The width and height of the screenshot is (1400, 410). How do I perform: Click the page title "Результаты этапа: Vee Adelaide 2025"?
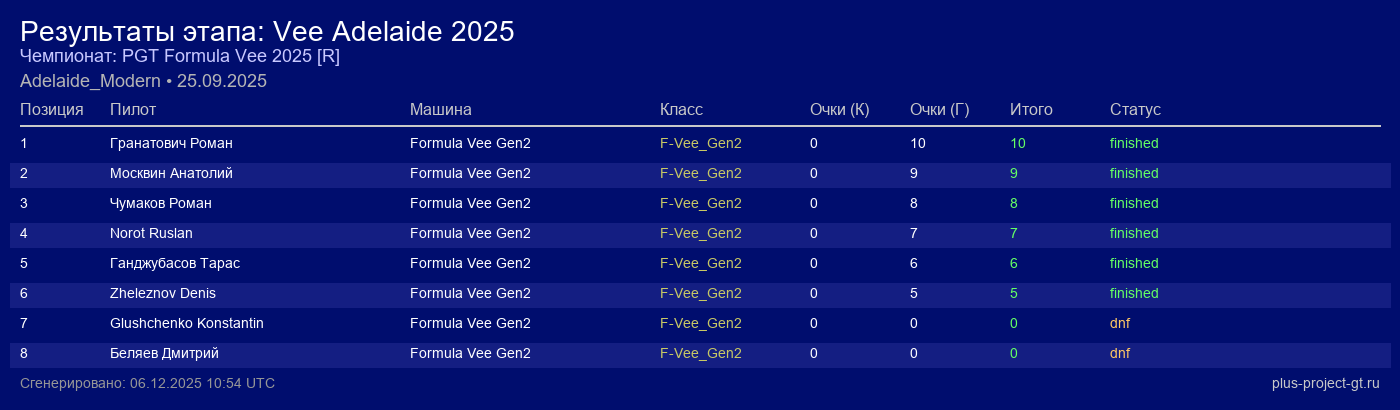(267, 32)
